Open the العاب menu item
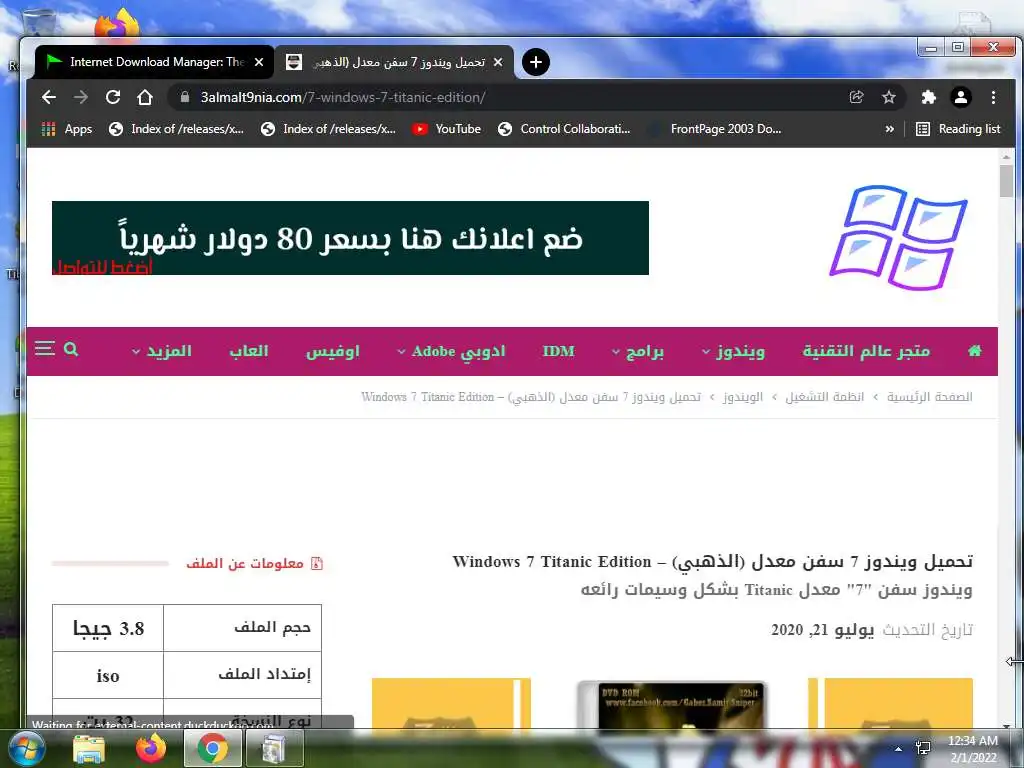This screenshot has width=1024, height=768. (x=248, y=351)
